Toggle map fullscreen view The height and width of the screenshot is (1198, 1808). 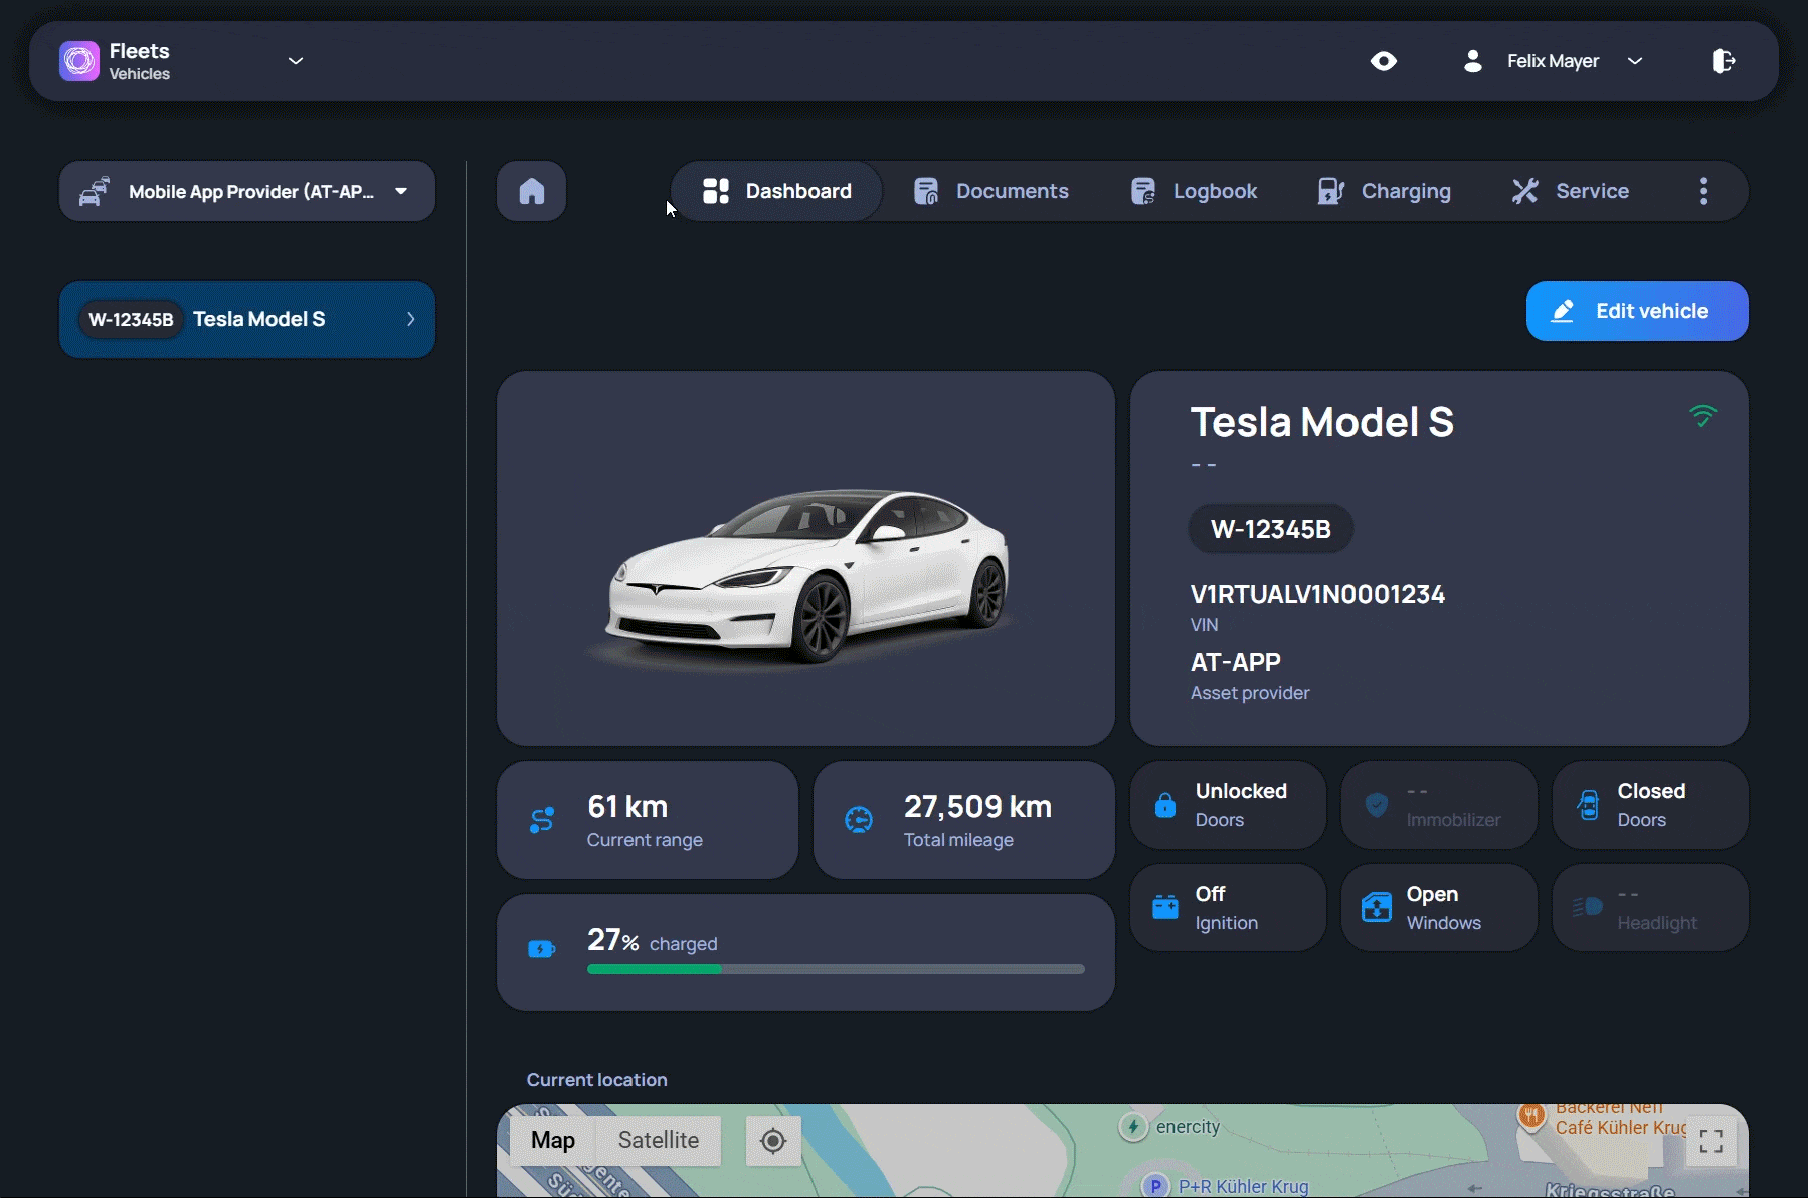(1711, 1141)
